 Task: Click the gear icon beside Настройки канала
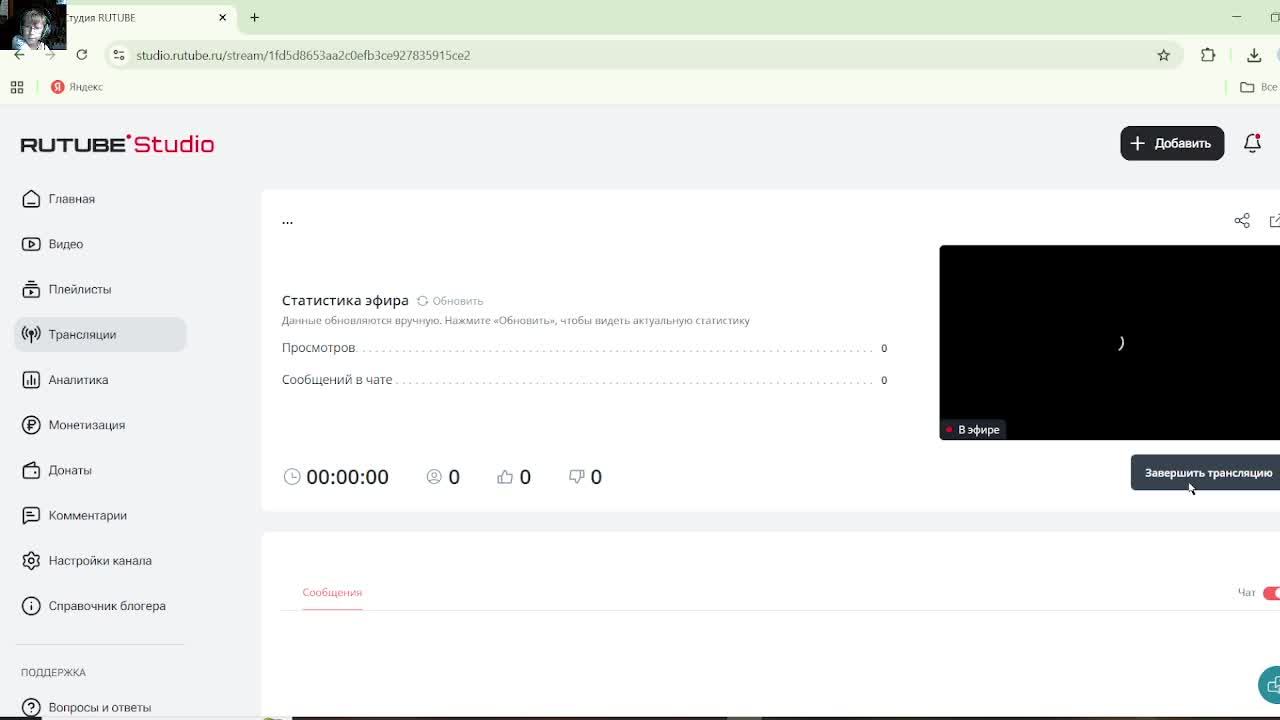coord(31,560)
